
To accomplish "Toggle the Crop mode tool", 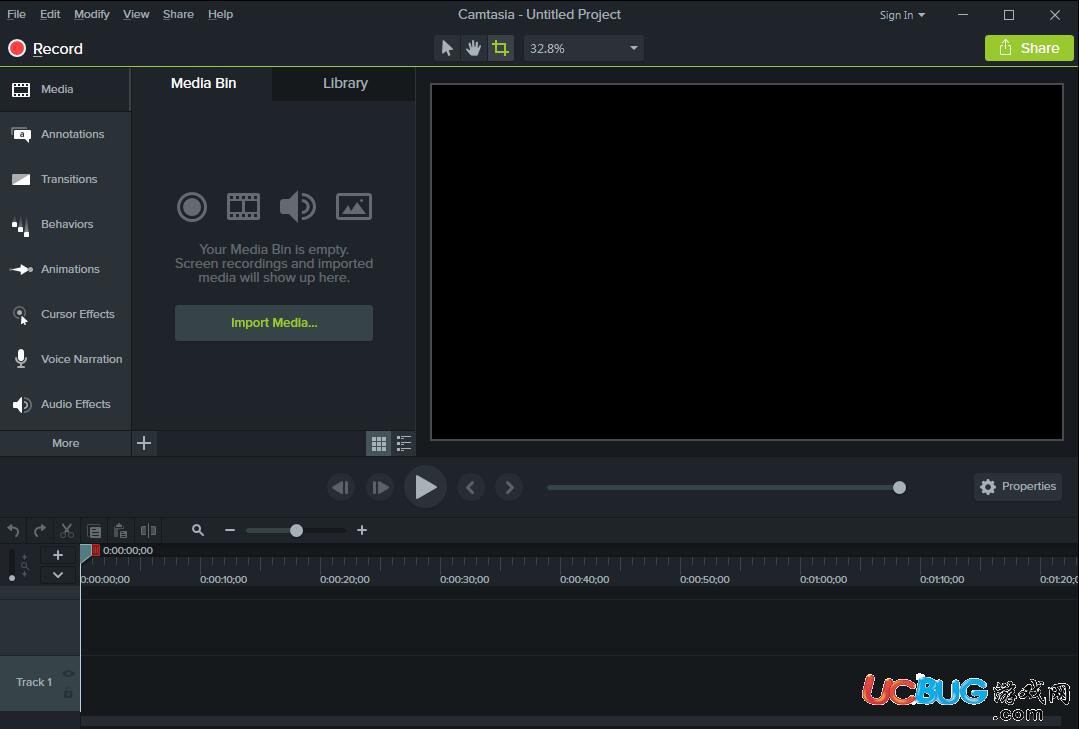I will click(500, 48).
